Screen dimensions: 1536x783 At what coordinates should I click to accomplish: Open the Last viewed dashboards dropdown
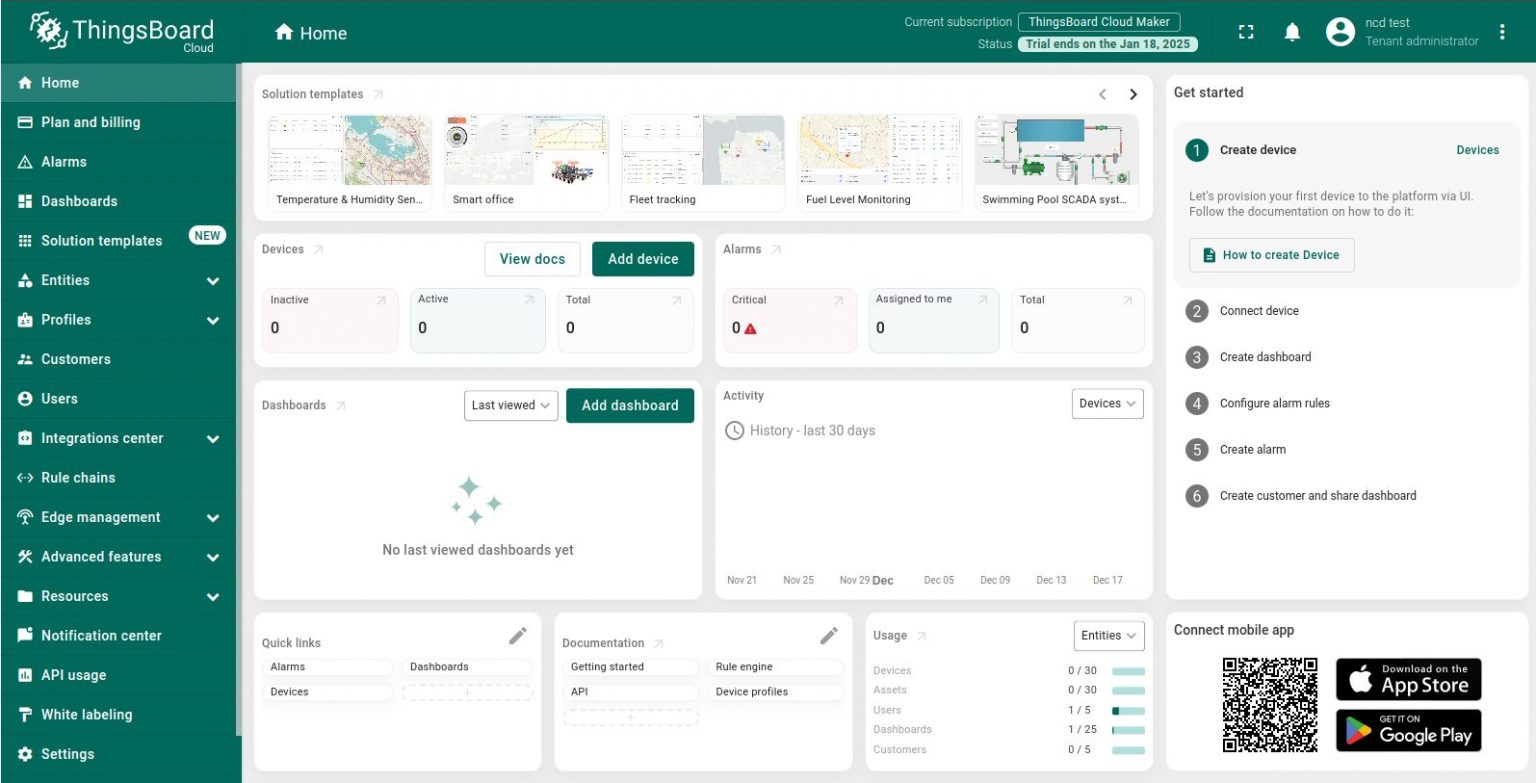(511, 405)
